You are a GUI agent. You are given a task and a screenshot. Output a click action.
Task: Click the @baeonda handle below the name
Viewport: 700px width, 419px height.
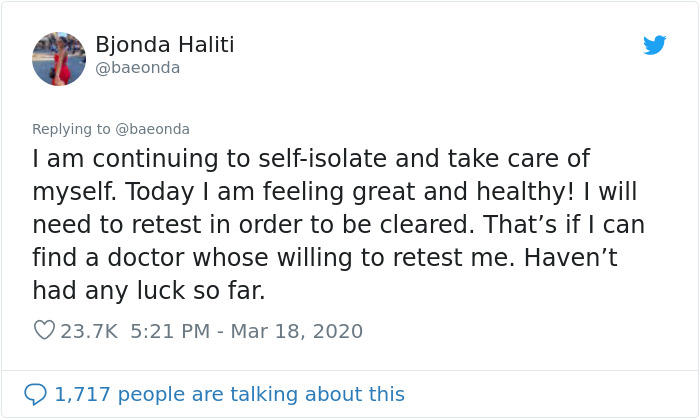(138, 68)
